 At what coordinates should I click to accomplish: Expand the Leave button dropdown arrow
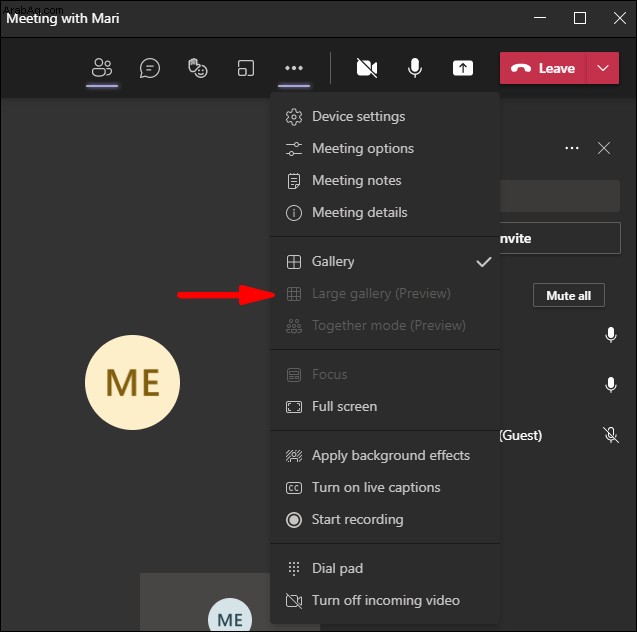[603, 68]
